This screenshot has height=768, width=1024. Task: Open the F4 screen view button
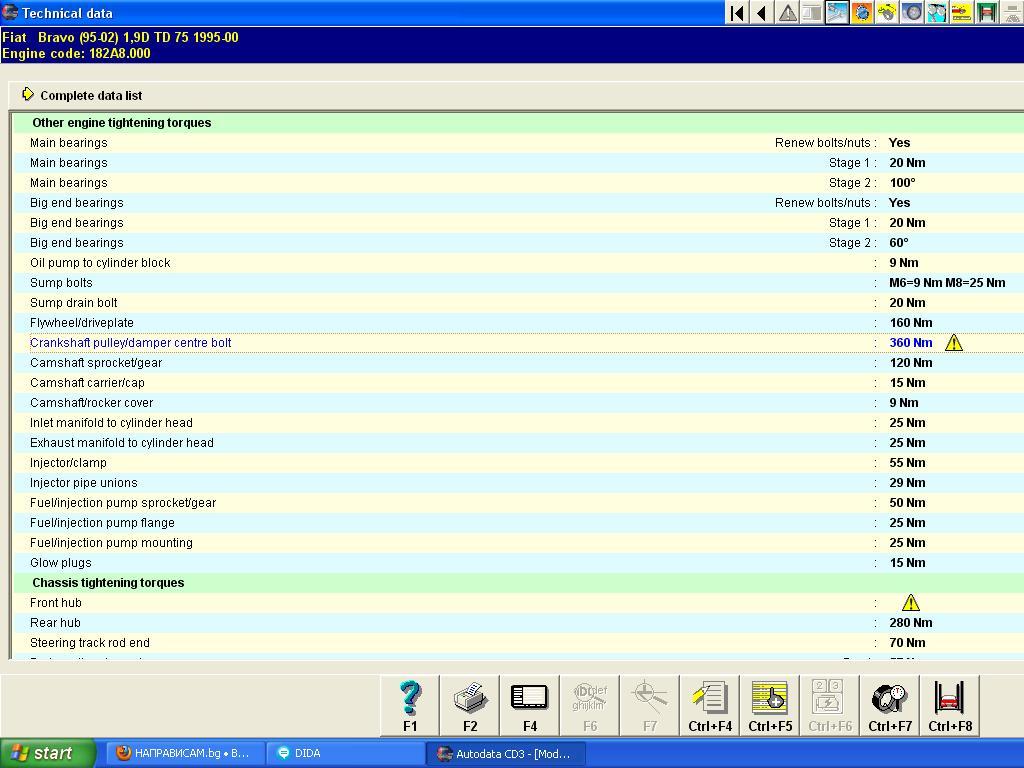(x=530, y=705)
